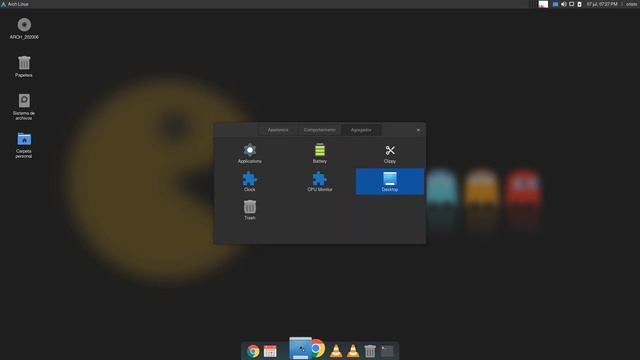Viewport: 640px width, 360px height.
Task: Click the blue Desktop item in the dock
Action: (300, 348)
